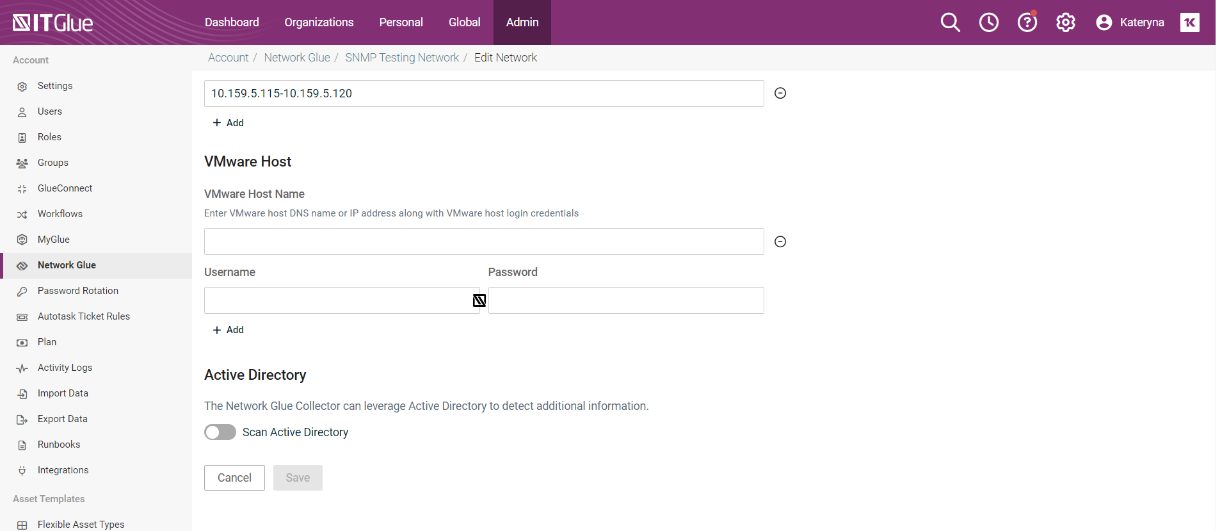1216x531 pixels.
Task: Add another VMware host entry
Action: click(x=228, y=330)
